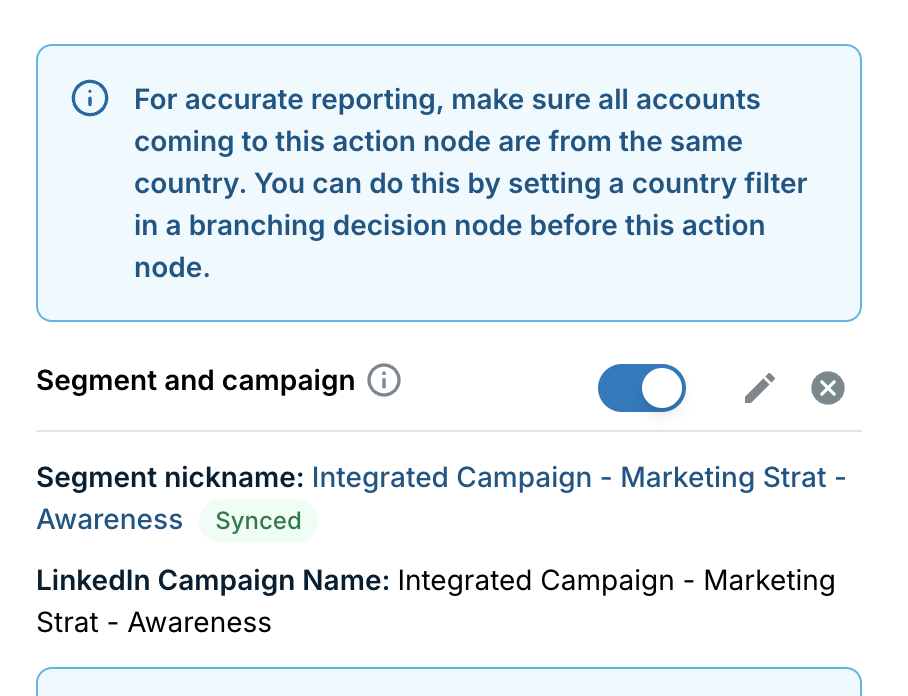Click the info icon in the blue banner
The width and height of the screenshot is (908, 696).
[90, 98]
